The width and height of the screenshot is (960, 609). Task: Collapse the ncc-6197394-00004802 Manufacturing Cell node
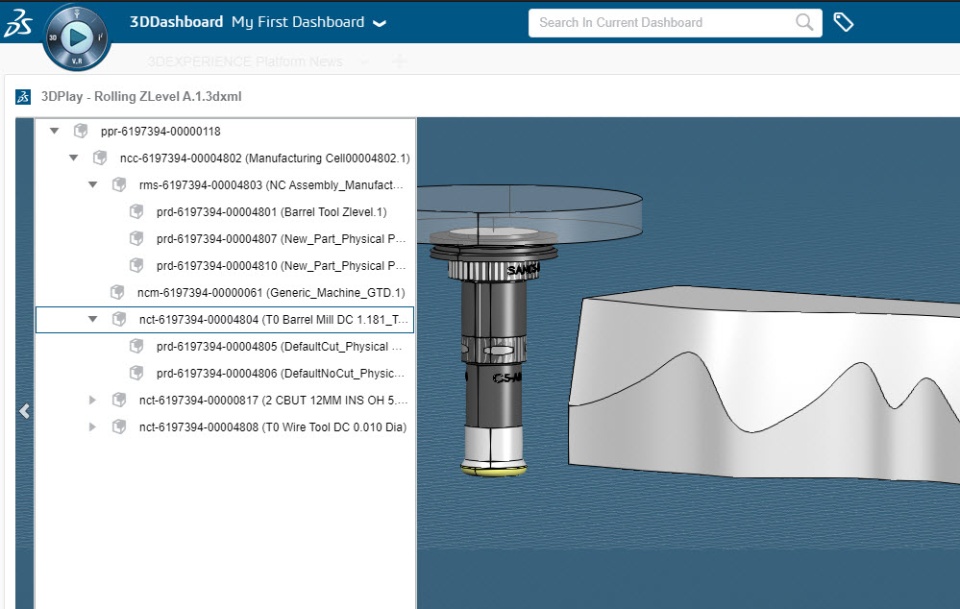(x=73, y=158)
